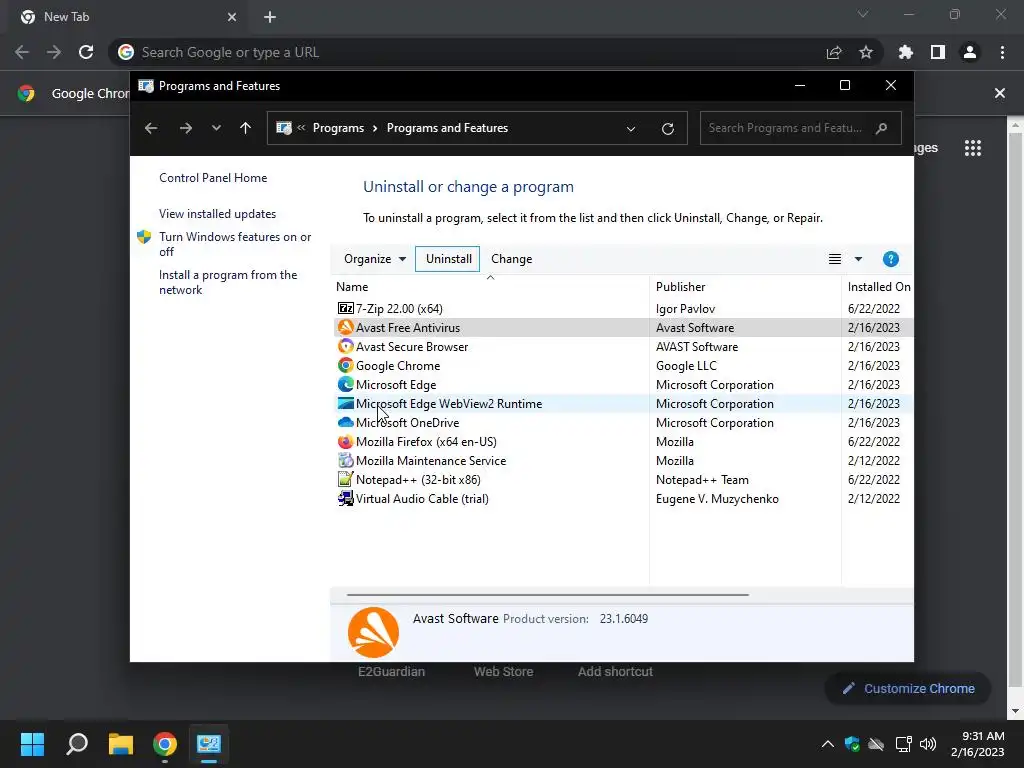This screenshot has height=768, width=1024.
Task: Refresh the Programs and Features list
Action: click(x=667, y=129)
